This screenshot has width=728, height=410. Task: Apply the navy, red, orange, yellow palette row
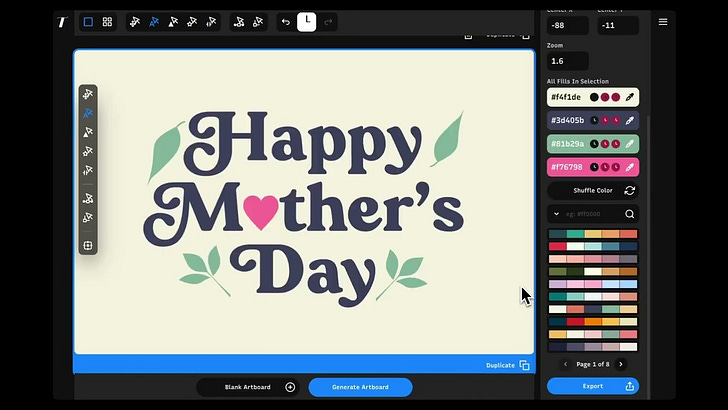point(593,322)
